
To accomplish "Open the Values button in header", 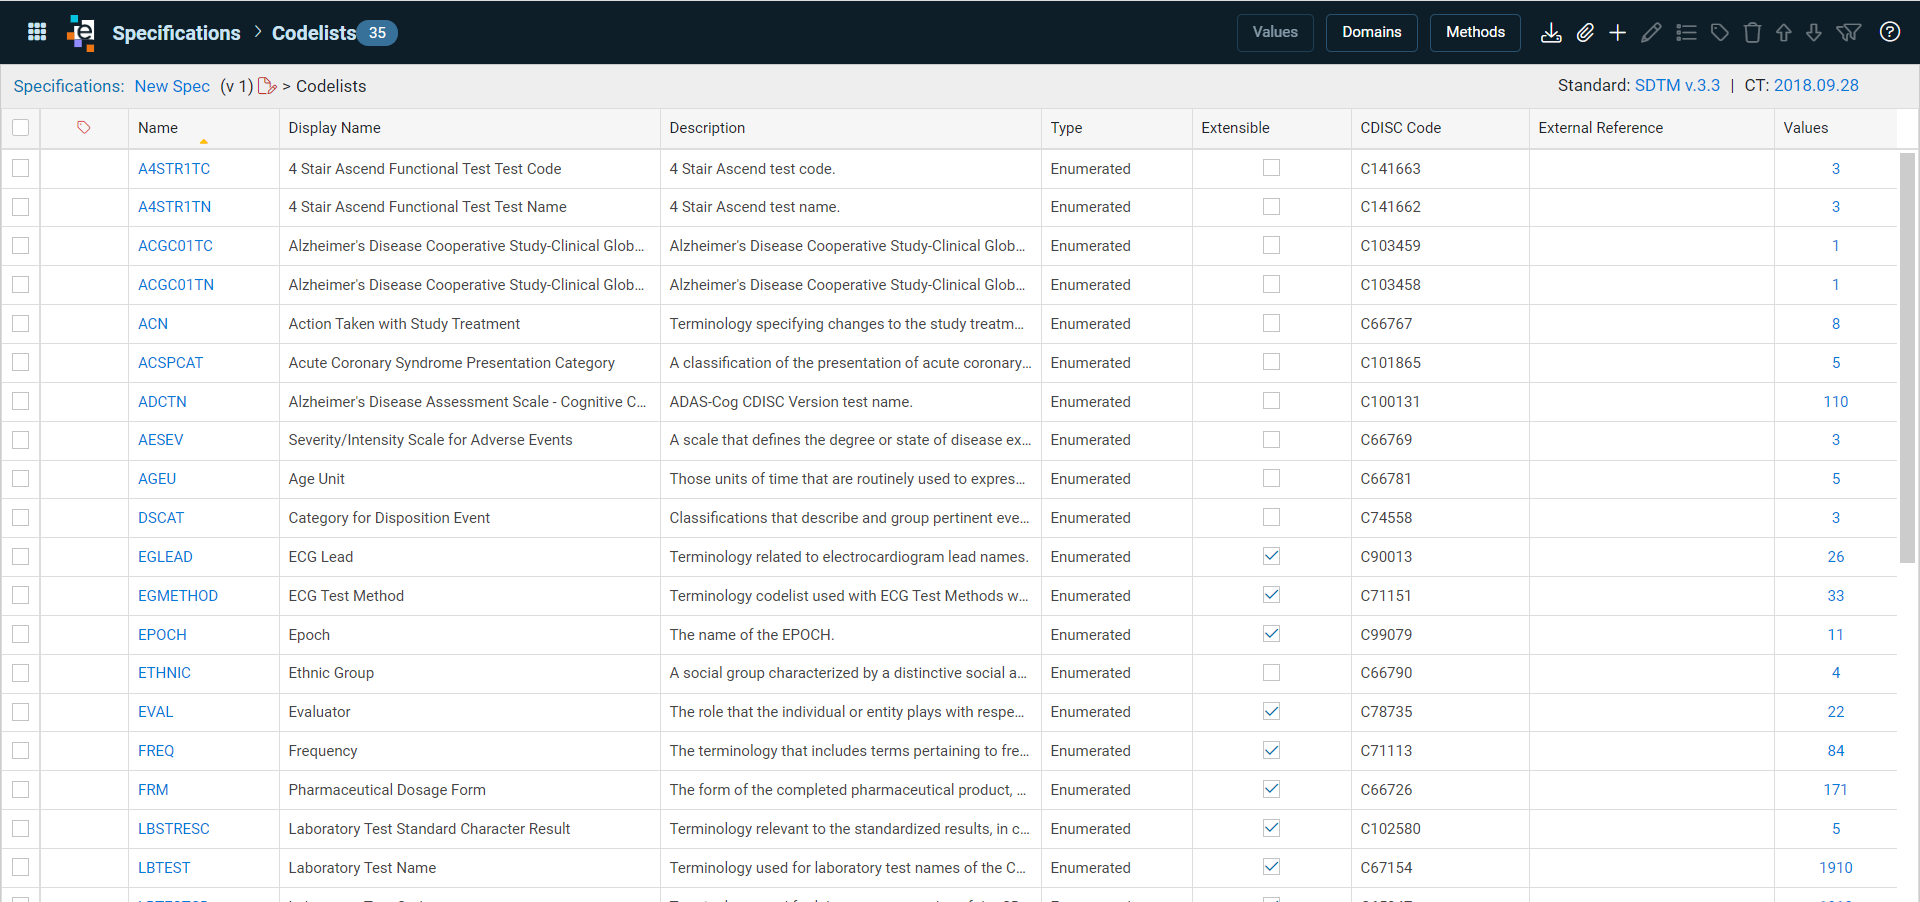I will (x=1275, y=33).
